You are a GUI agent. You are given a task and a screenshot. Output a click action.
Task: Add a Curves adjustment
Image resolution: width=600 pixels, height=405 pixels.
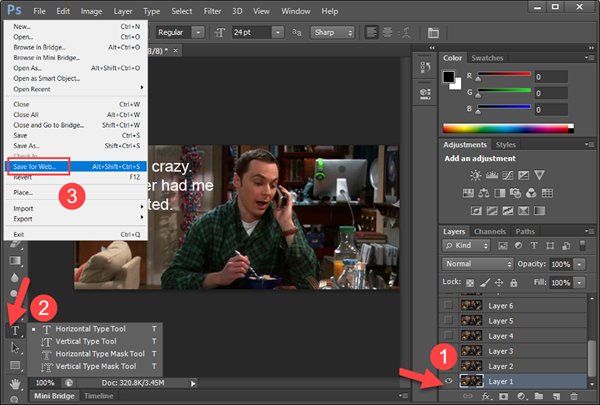[508, 175]
